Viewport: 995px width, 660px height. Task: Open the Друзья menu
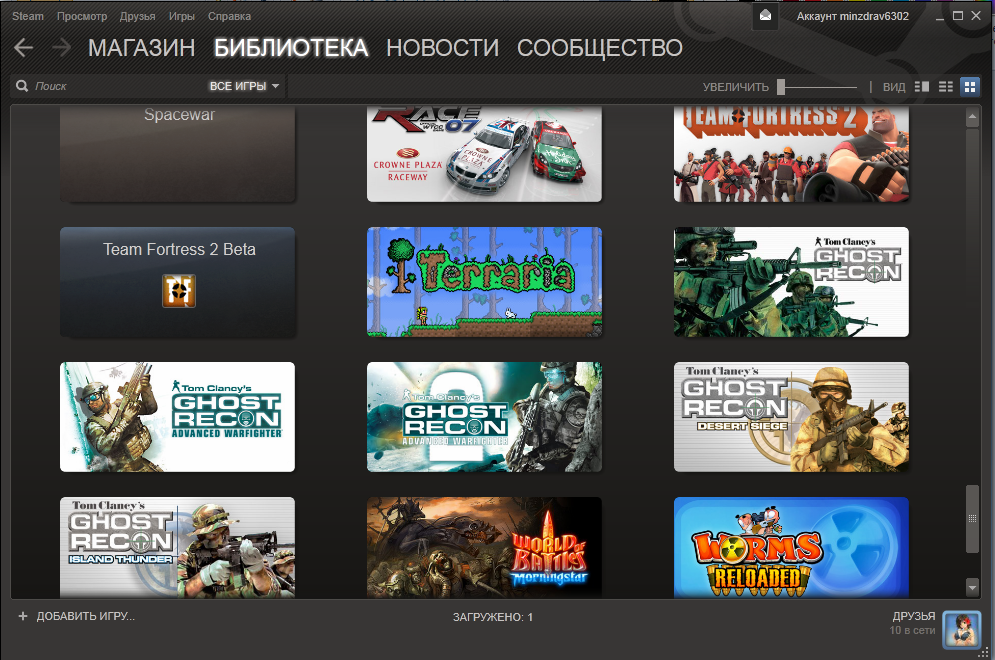click(137, 16)
